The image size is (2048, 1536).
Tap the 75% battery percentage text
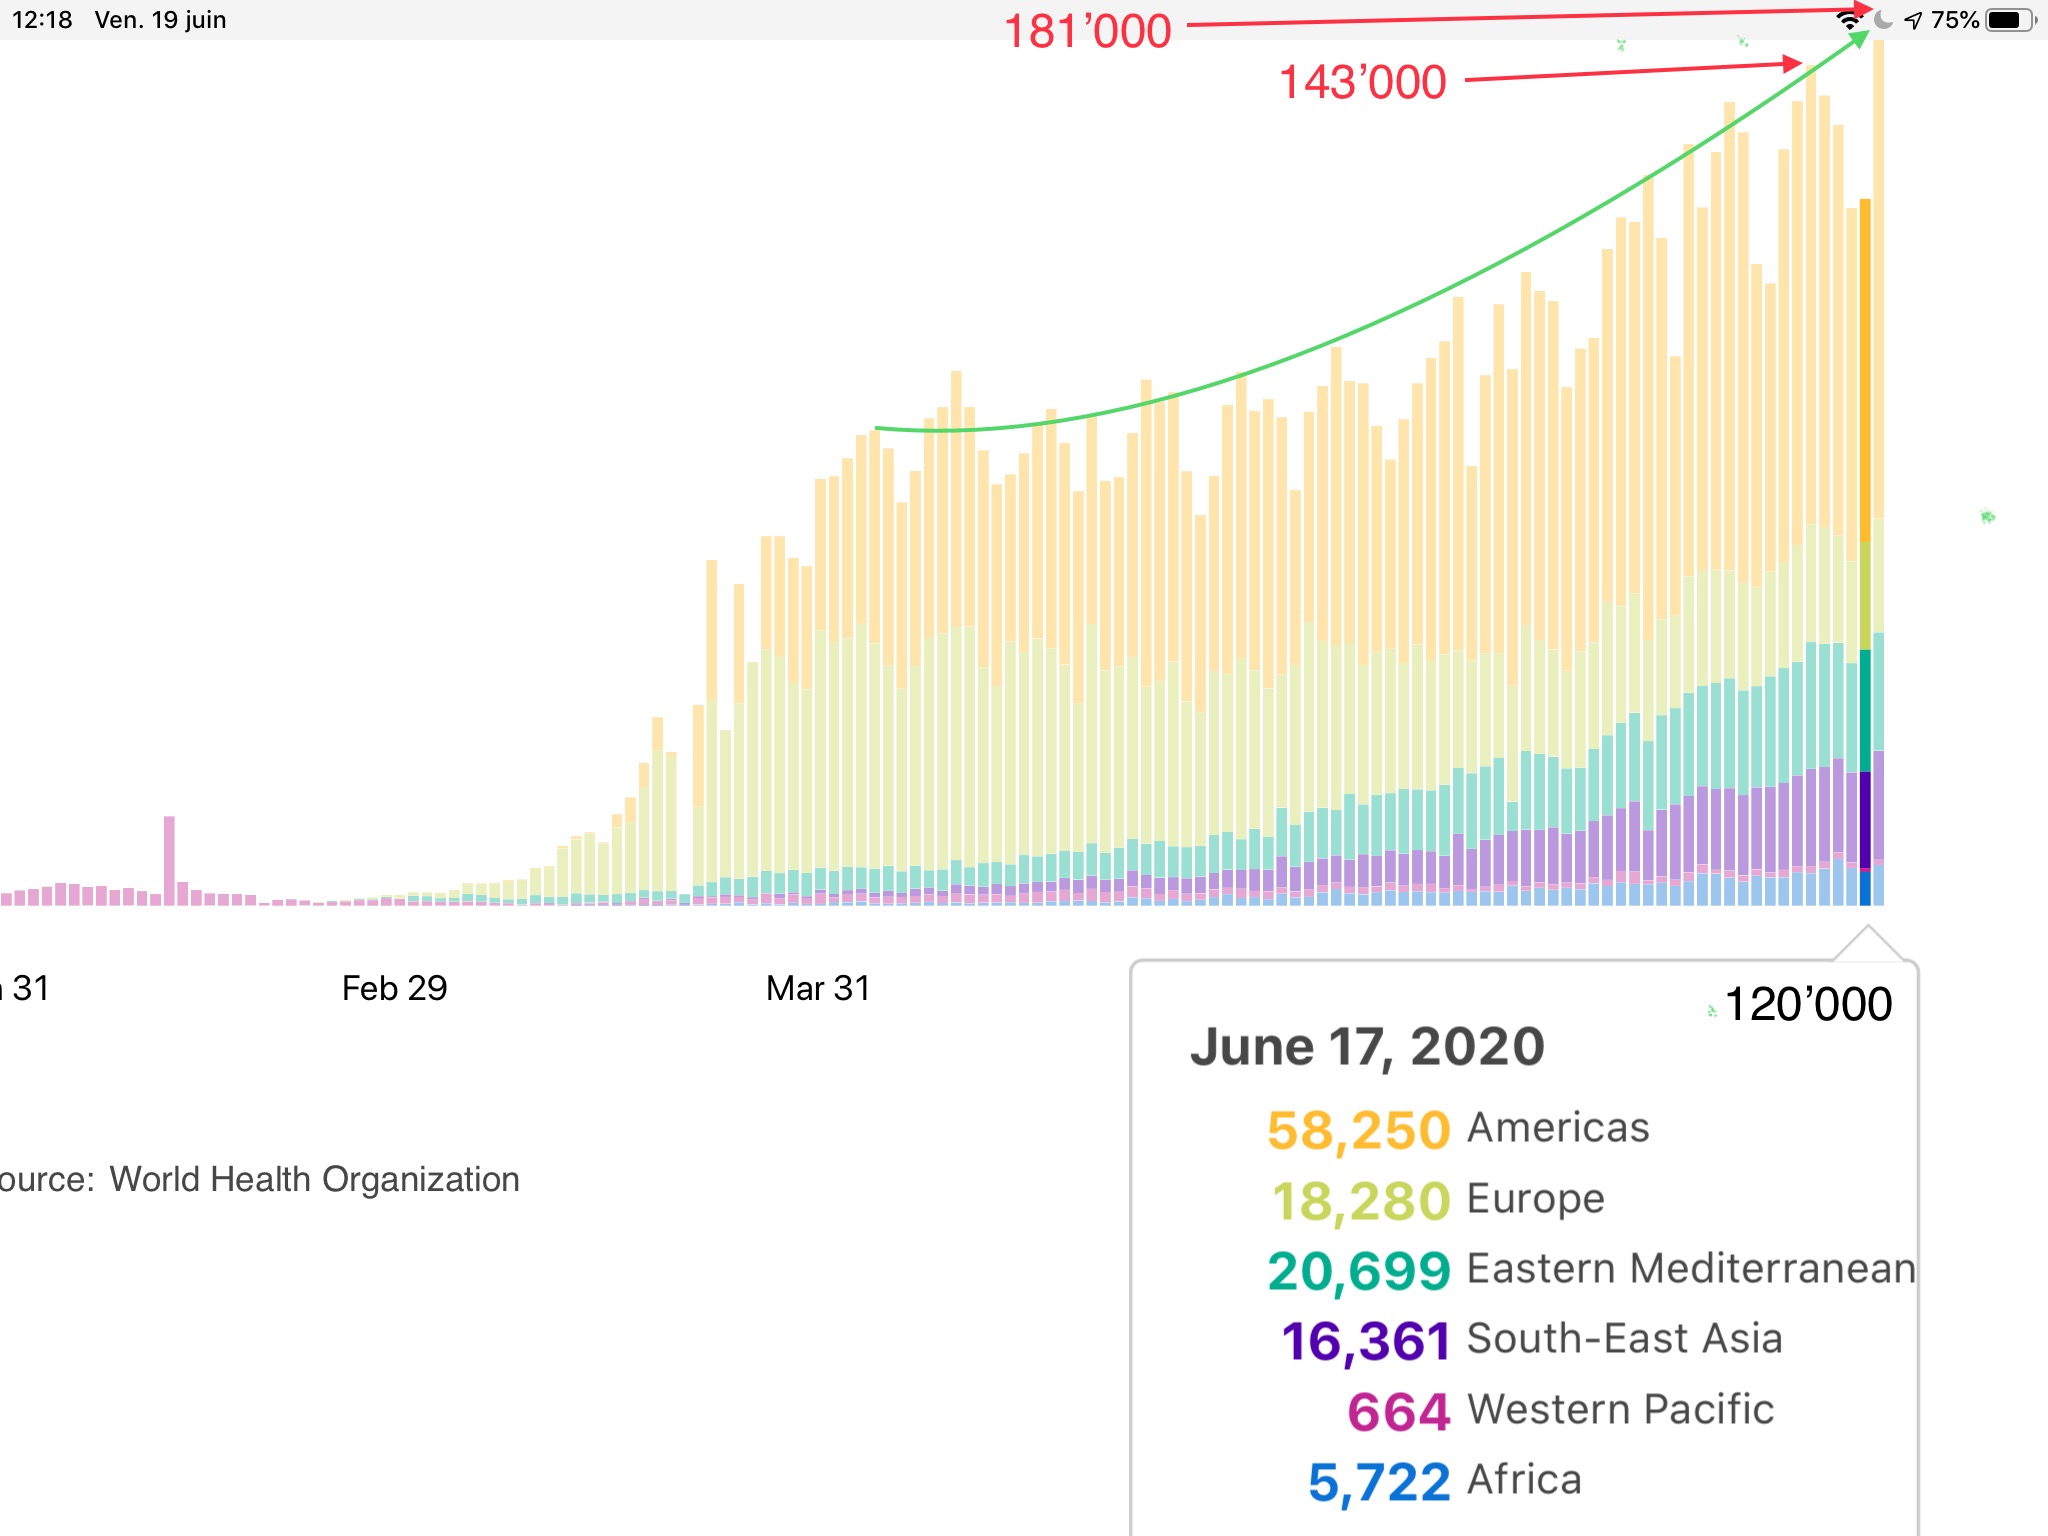click(x=1955, y=20)
